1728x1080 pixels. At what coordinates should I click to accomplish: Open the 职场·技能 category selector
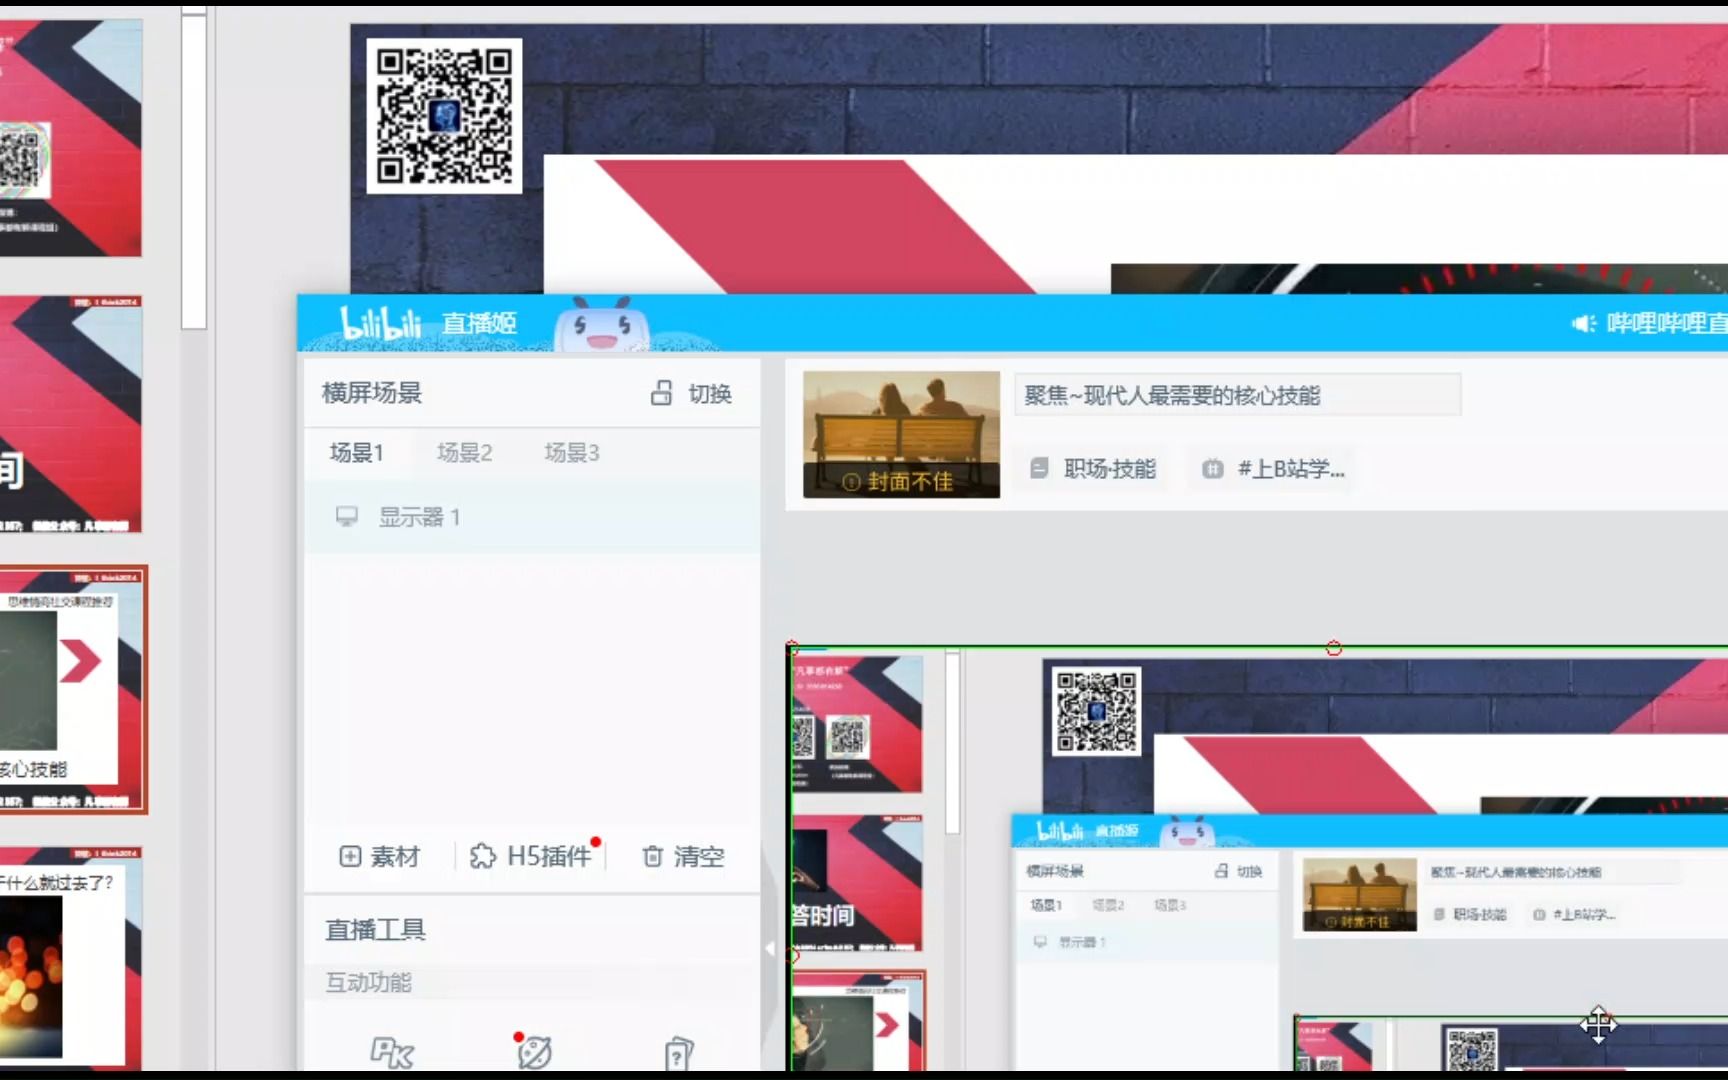(1092, 468)
